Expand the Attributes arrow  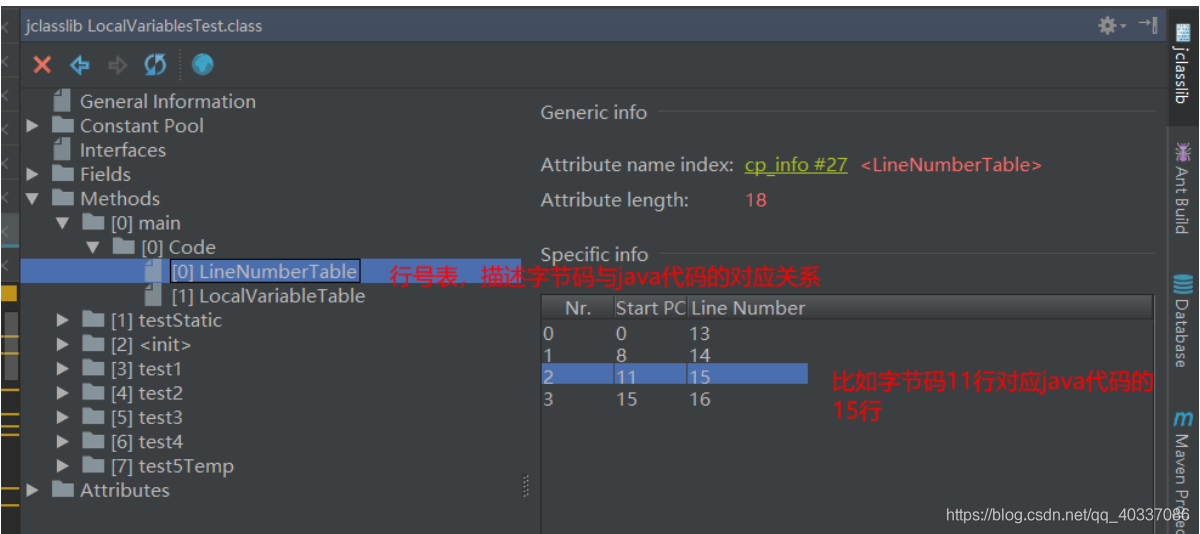[x=33, y=490]
